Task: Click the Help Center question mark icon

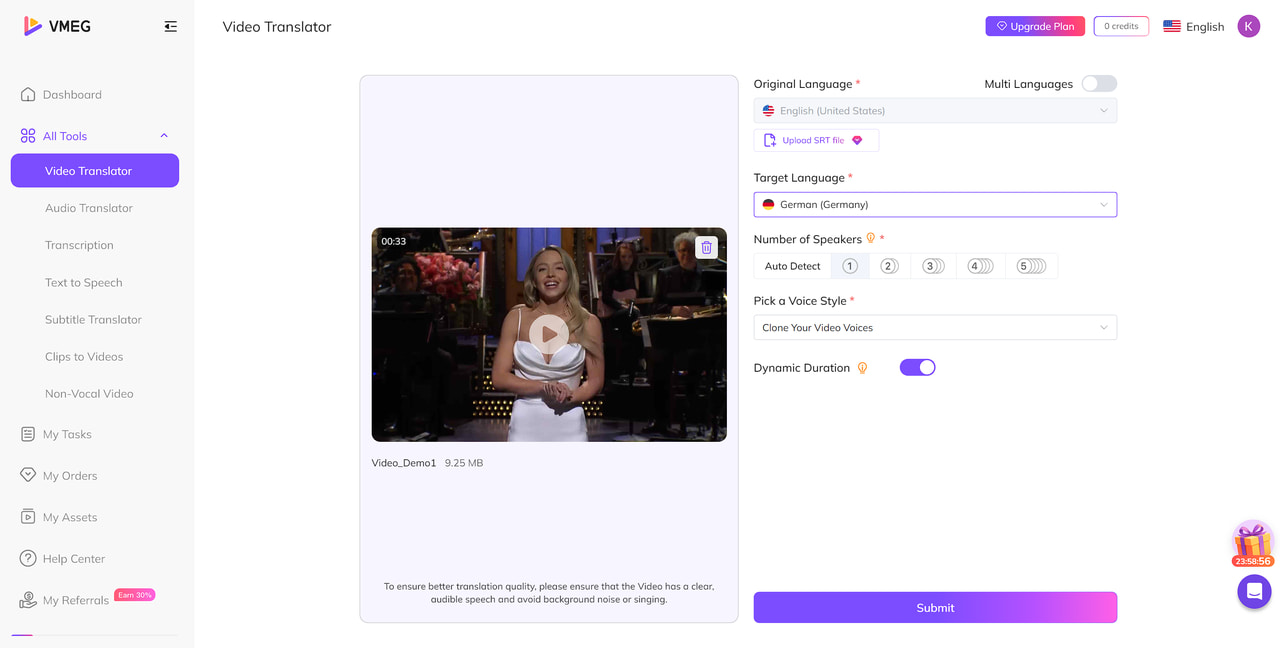Action: point(28,558)
